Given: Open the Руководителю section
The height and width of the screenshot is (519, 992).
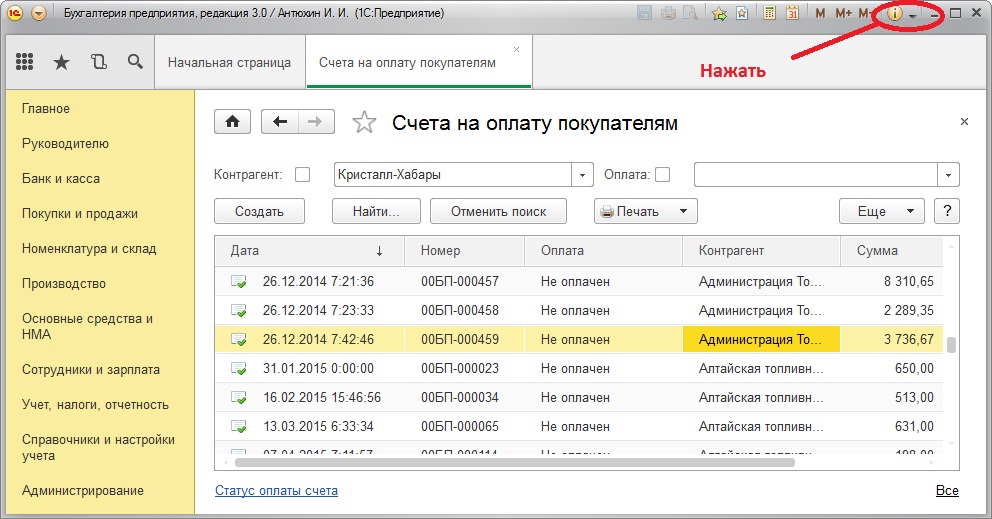Looking at the screenshot, I should tap(65, 144).
